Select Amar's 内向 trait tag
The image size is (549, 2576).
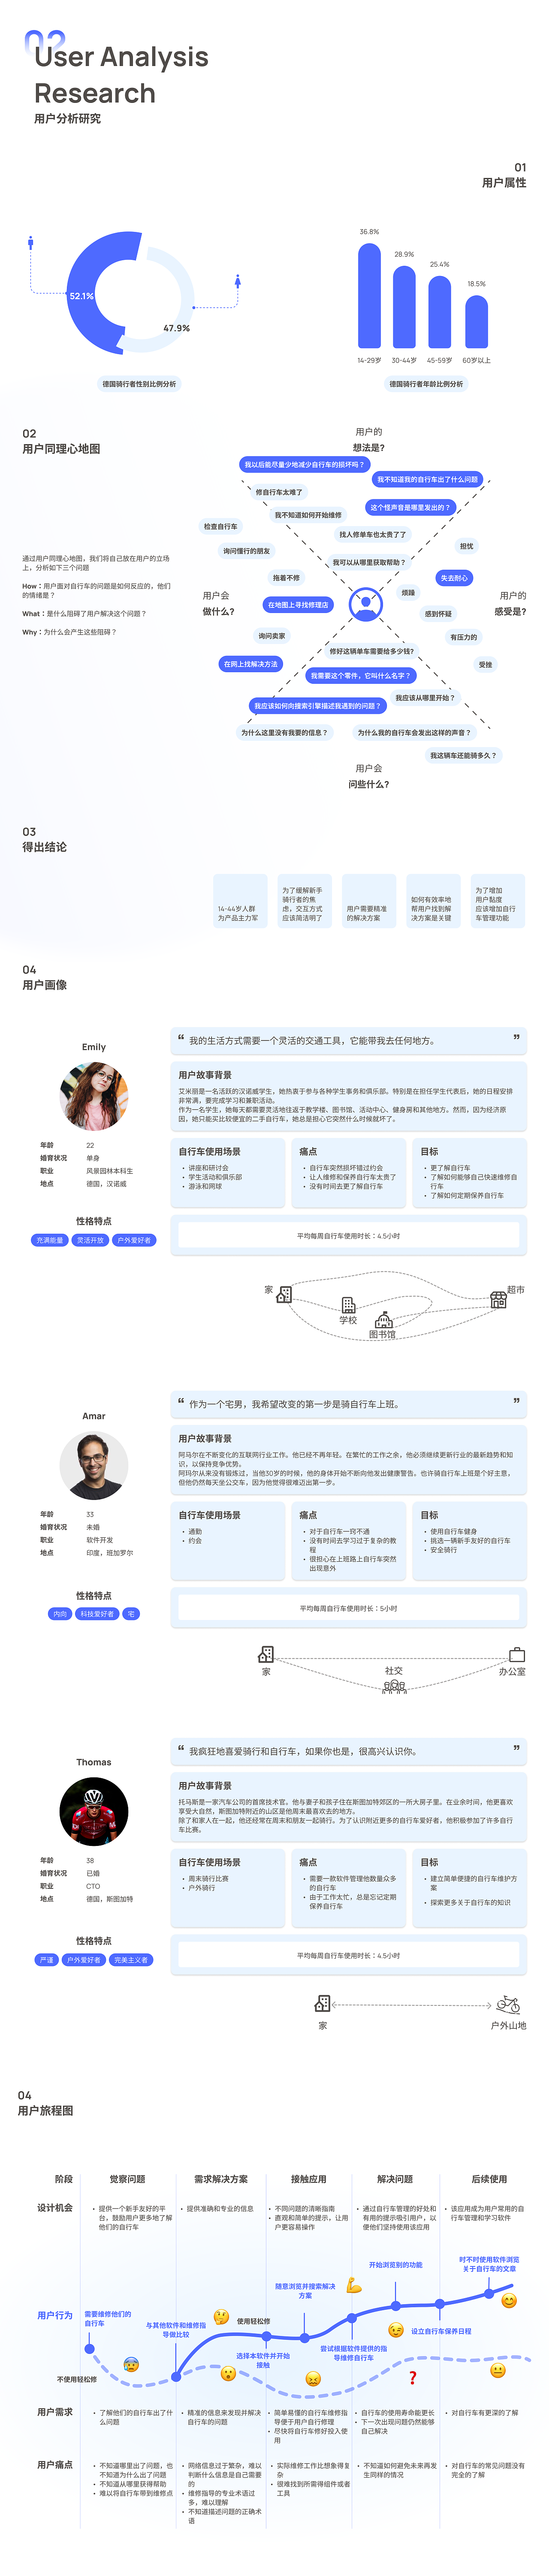coord(60,1614)
